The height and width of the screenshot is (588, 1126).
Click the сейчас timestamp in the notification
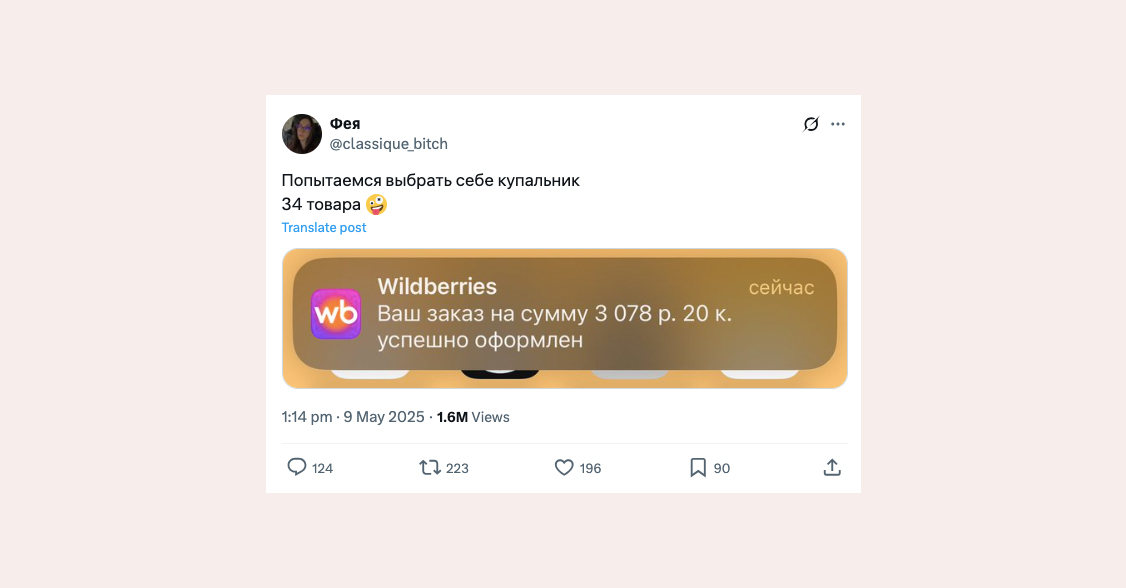click(781, 288)
